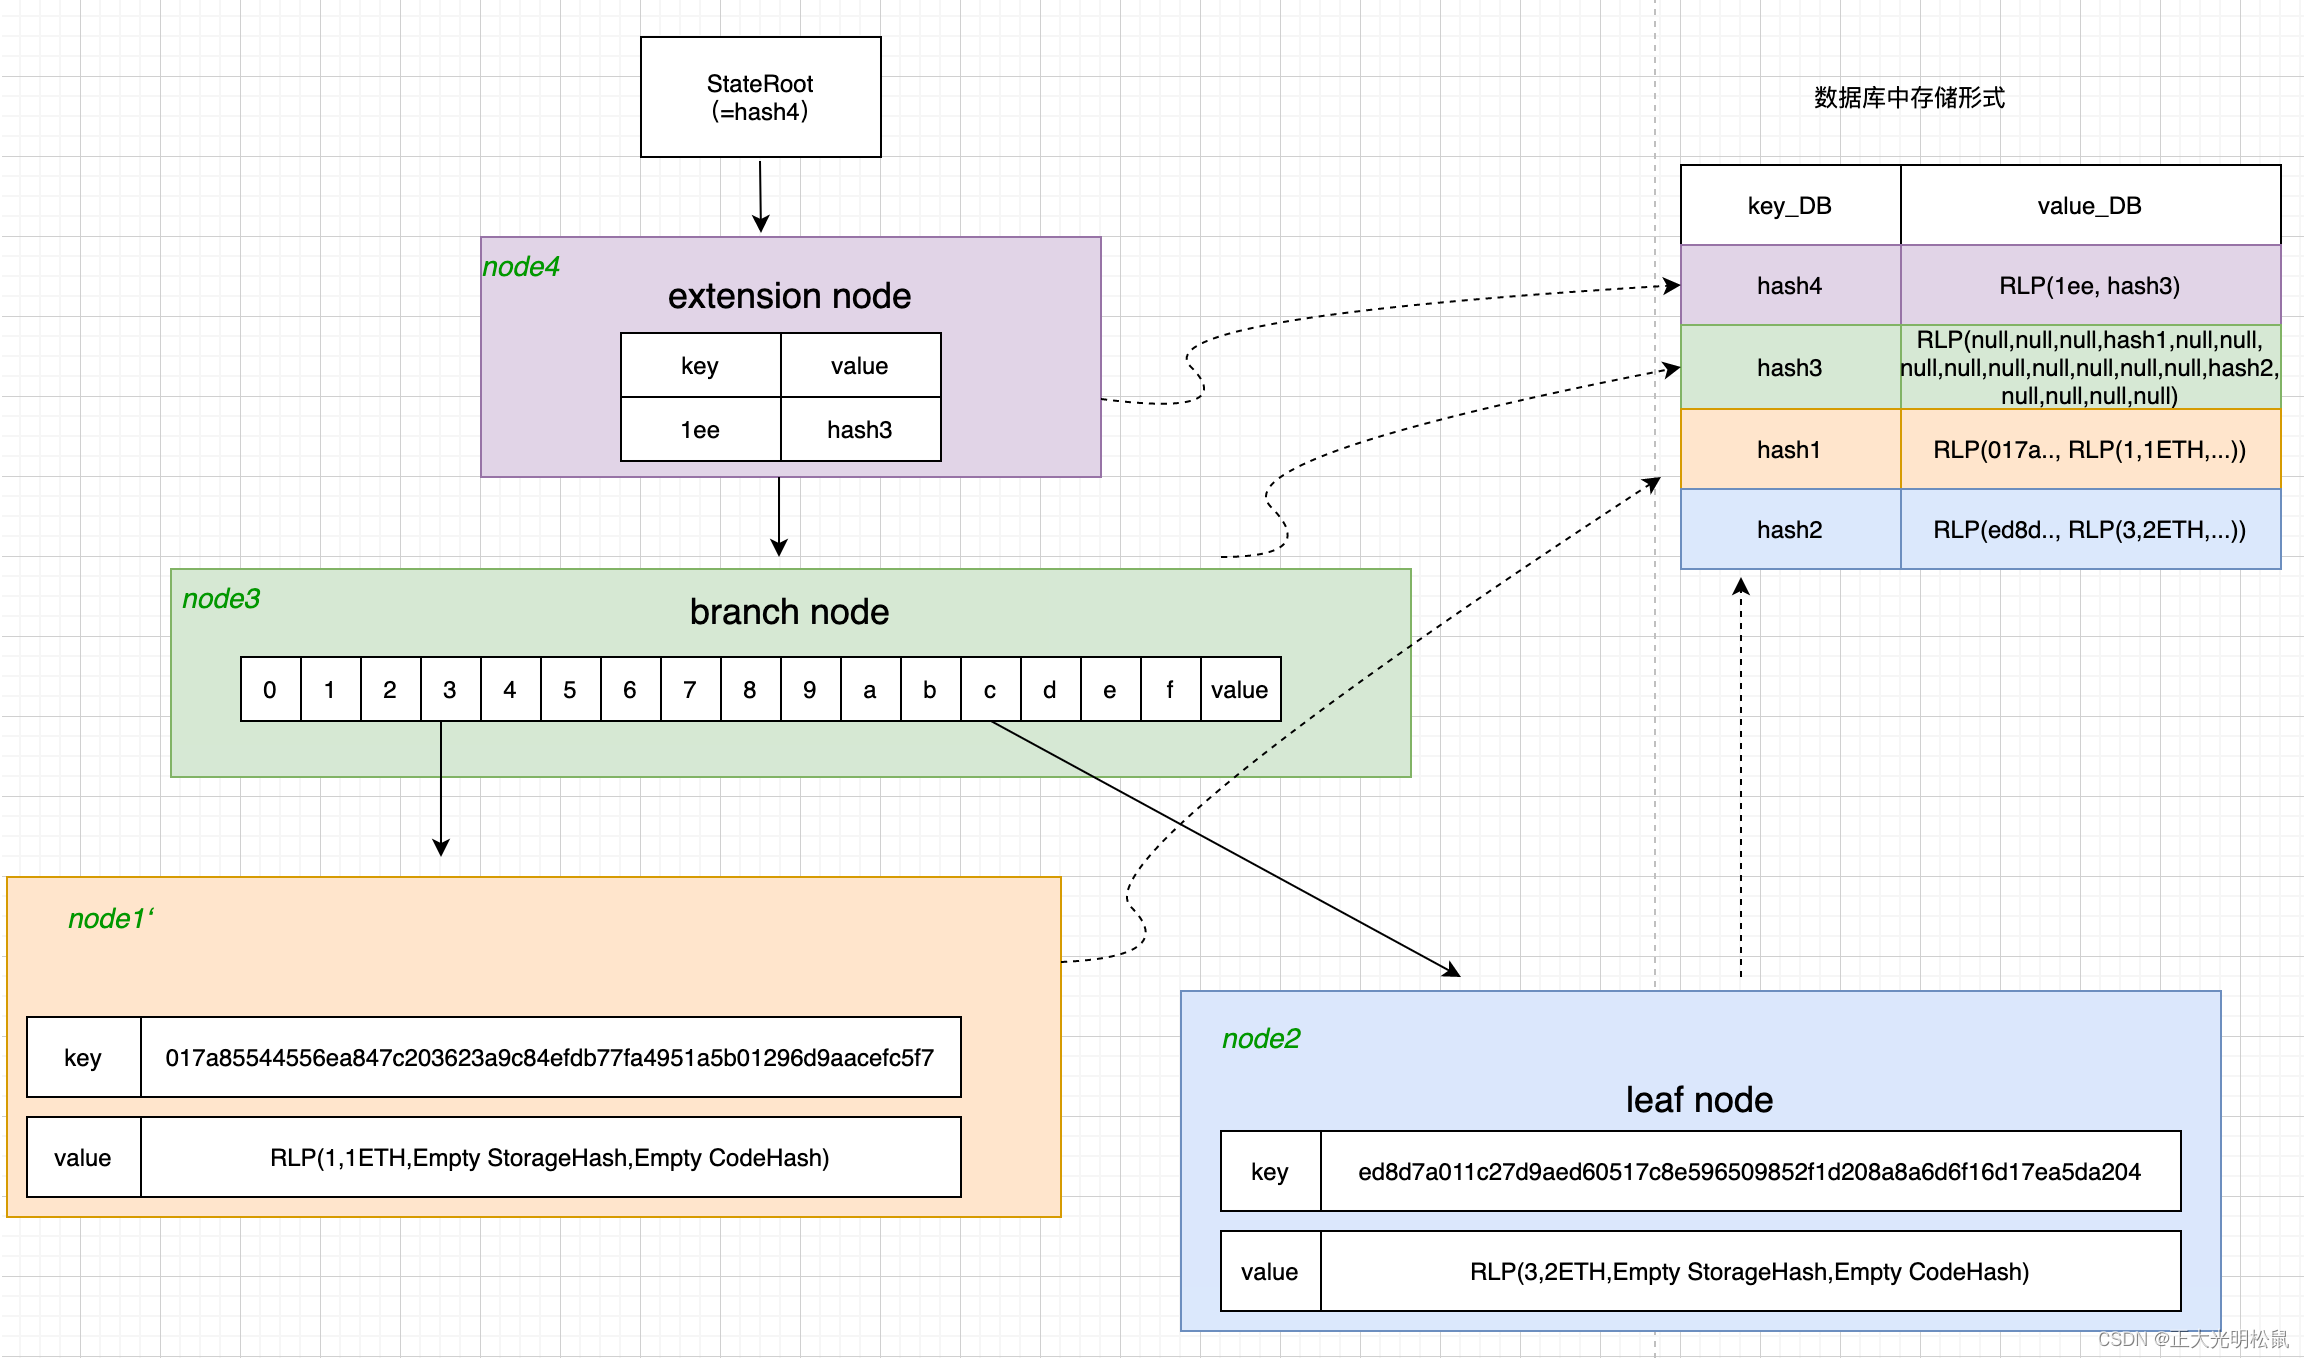
Task: Click the node3 green label
Action: [221, 599]
